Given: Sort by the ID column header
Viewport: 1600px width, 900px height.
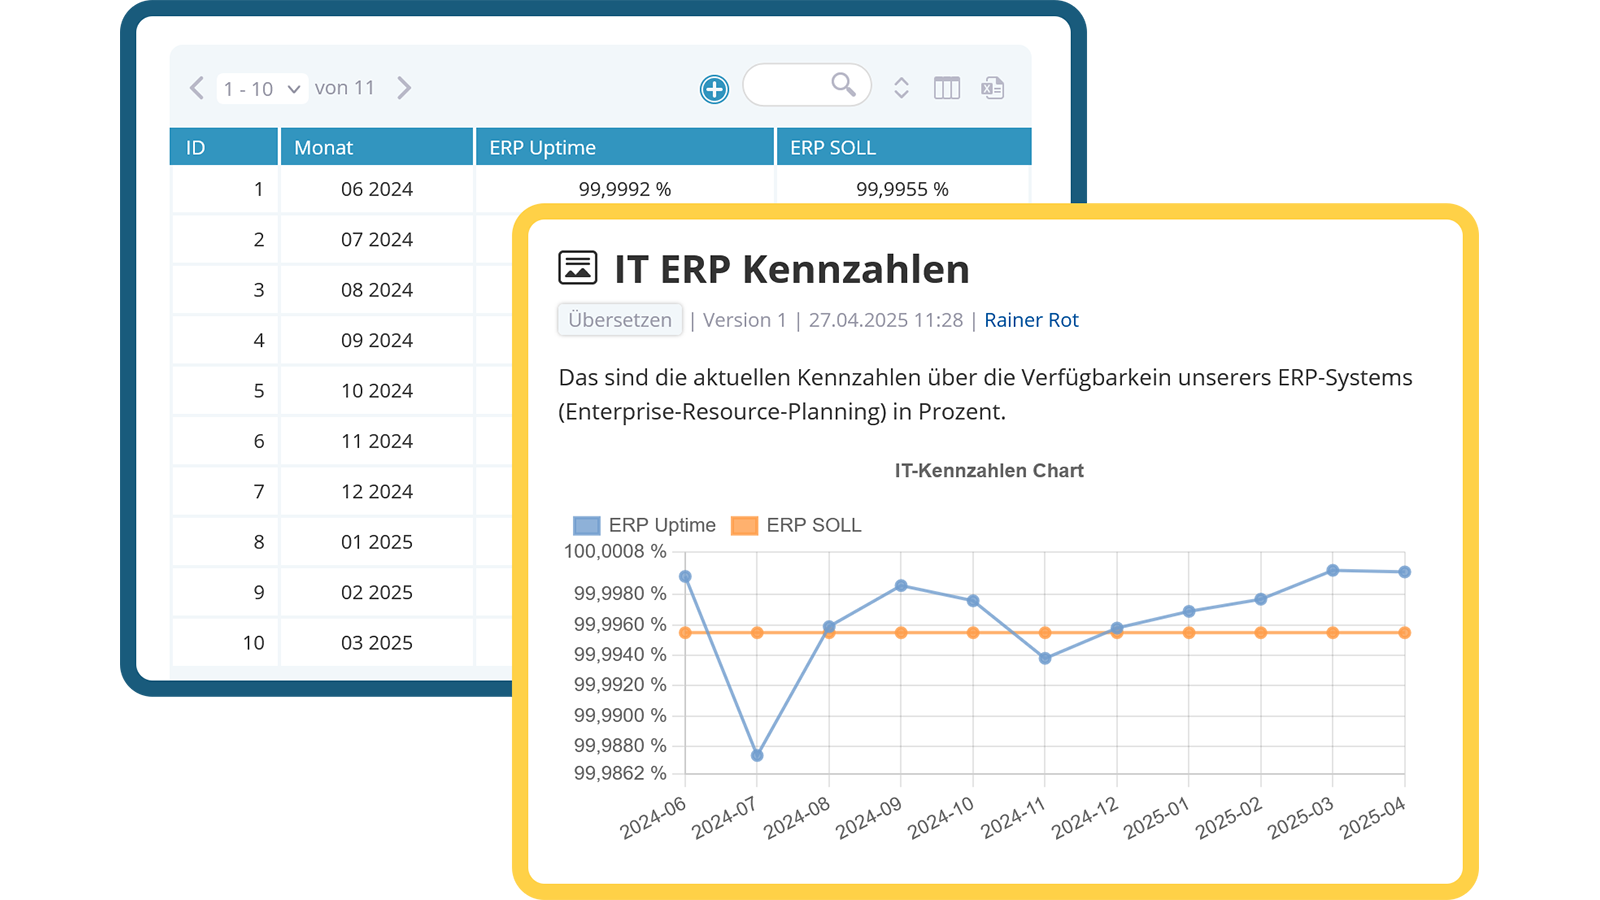Looking at the screenshot, I should [x=224, y=147].
